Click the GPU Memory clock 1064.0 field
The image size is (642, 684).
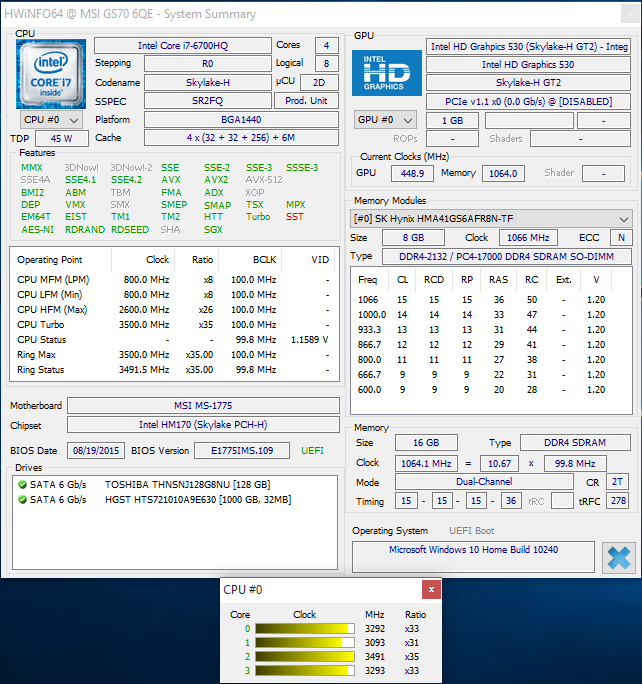(x=503, y=173)
